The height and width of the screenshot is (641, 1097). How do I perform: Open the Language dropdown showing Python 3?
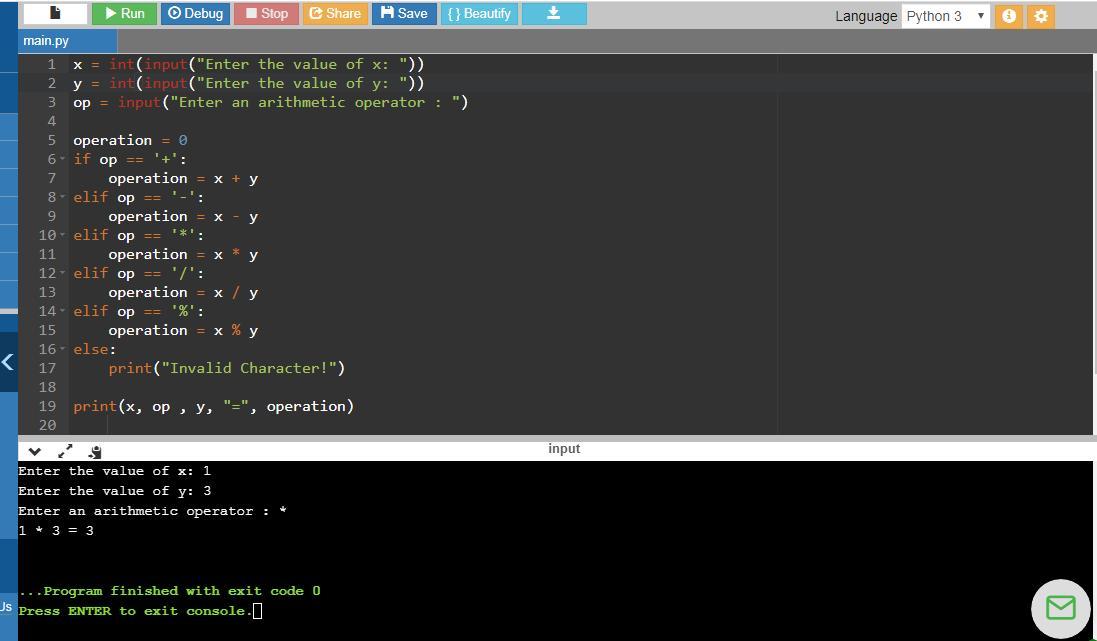(x=945, y=16)
